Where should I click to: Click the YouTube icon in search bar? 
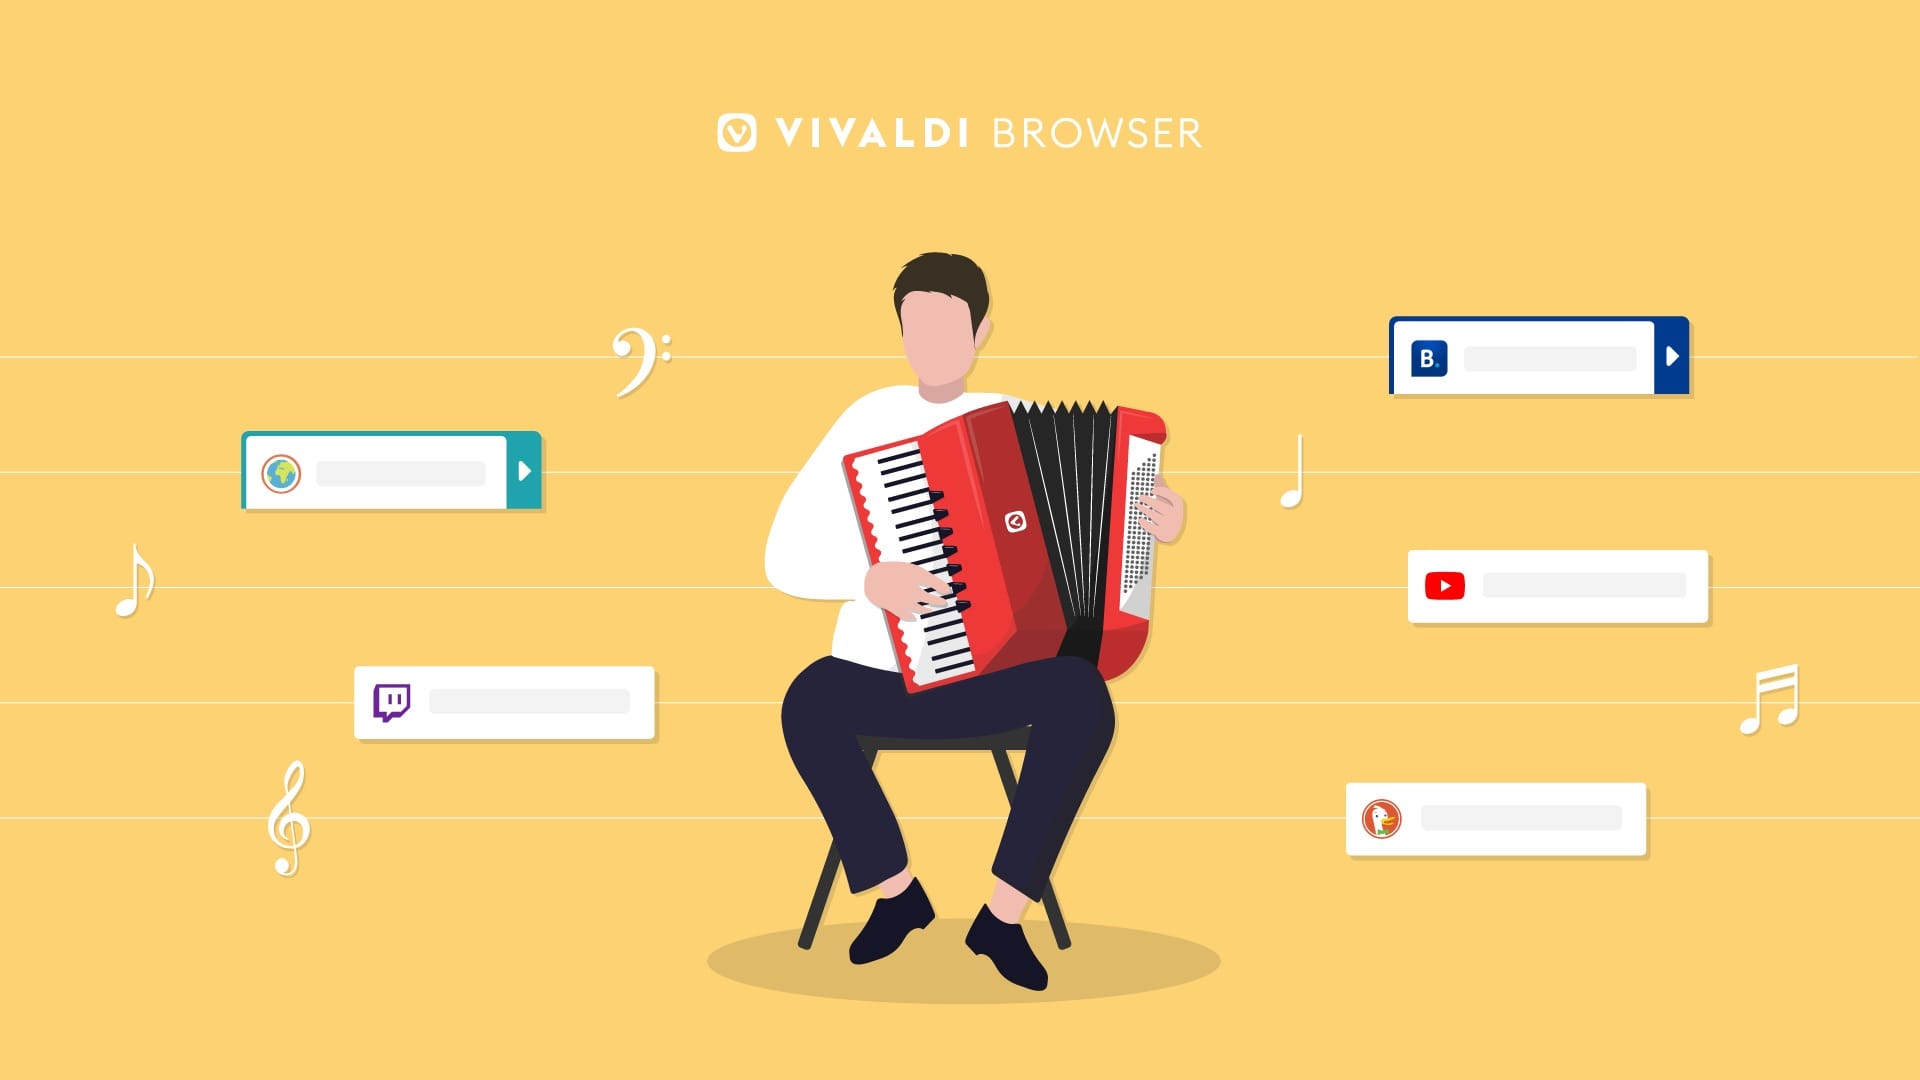click(x=1444, y=585)
